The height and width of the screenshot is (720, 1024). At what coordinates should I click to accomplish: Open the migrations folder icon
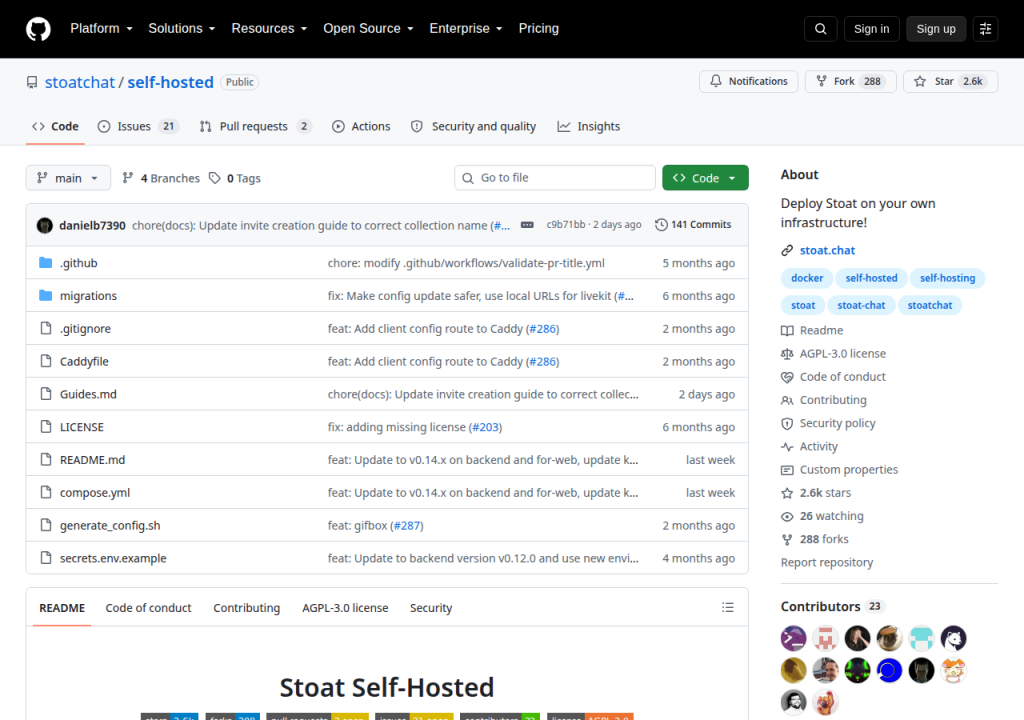click(x=45, y=295)
